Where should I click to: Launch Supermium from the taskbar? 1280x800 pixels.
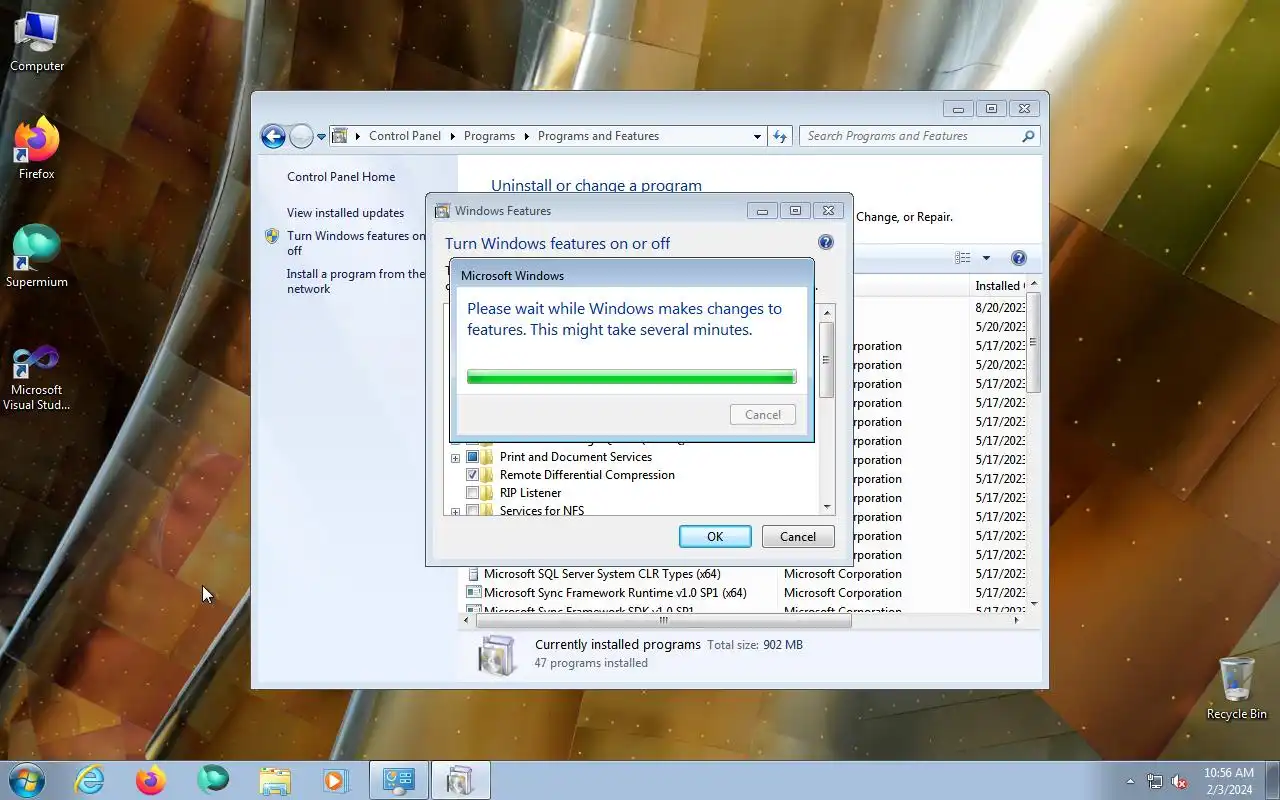point(213,780)
